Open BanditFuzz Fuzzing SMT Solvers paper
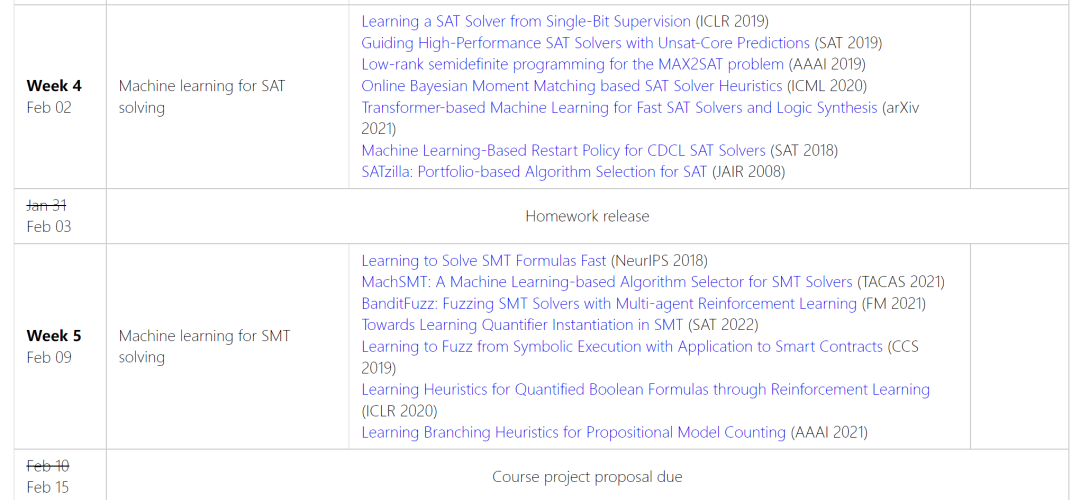The image size is (1080, 500). 609,303
